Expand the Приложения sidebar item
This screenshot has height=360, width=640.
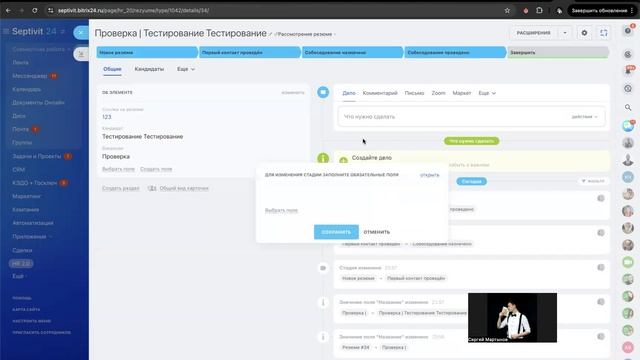(32, 237)
